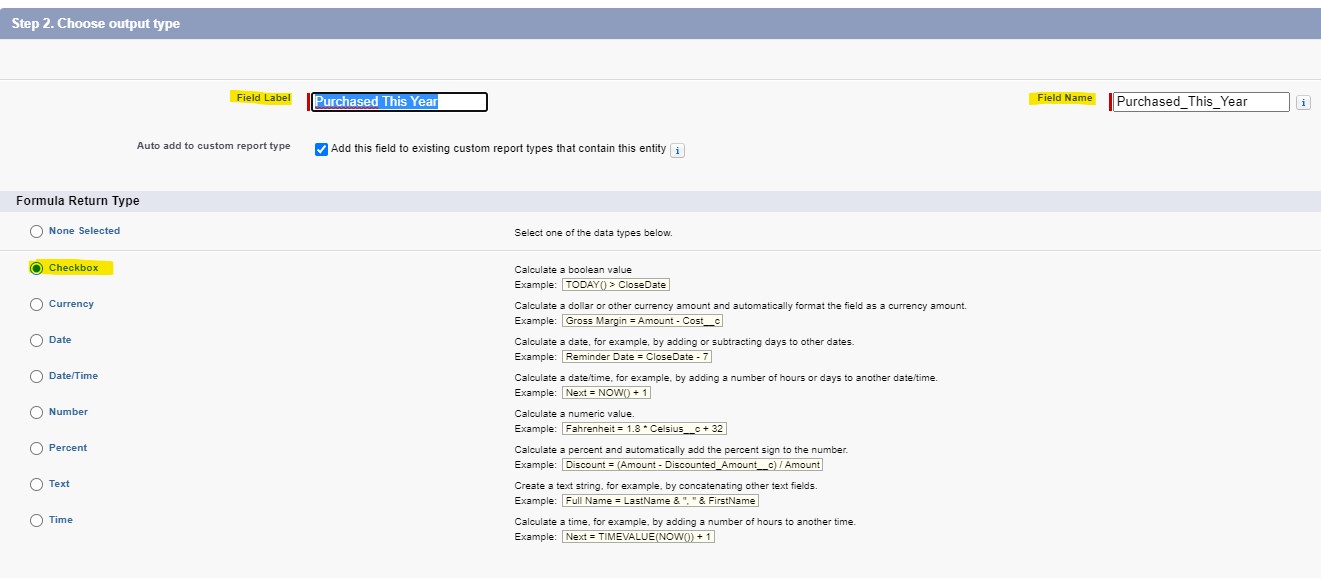Click the Fahrenheit conversion formula example
Screen dimensions: 1321x578
(645, 429)
